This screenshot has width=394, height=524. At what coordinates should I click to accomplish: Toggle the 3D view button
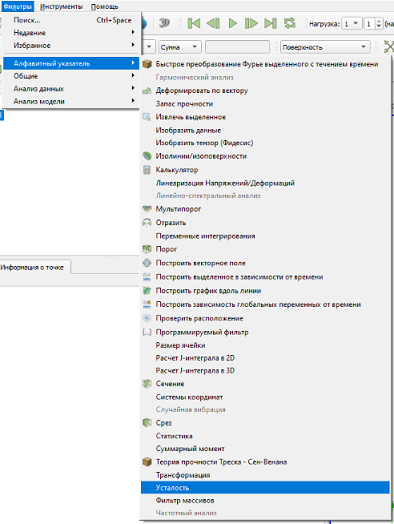pyautogui.click(x=164, y=23)
